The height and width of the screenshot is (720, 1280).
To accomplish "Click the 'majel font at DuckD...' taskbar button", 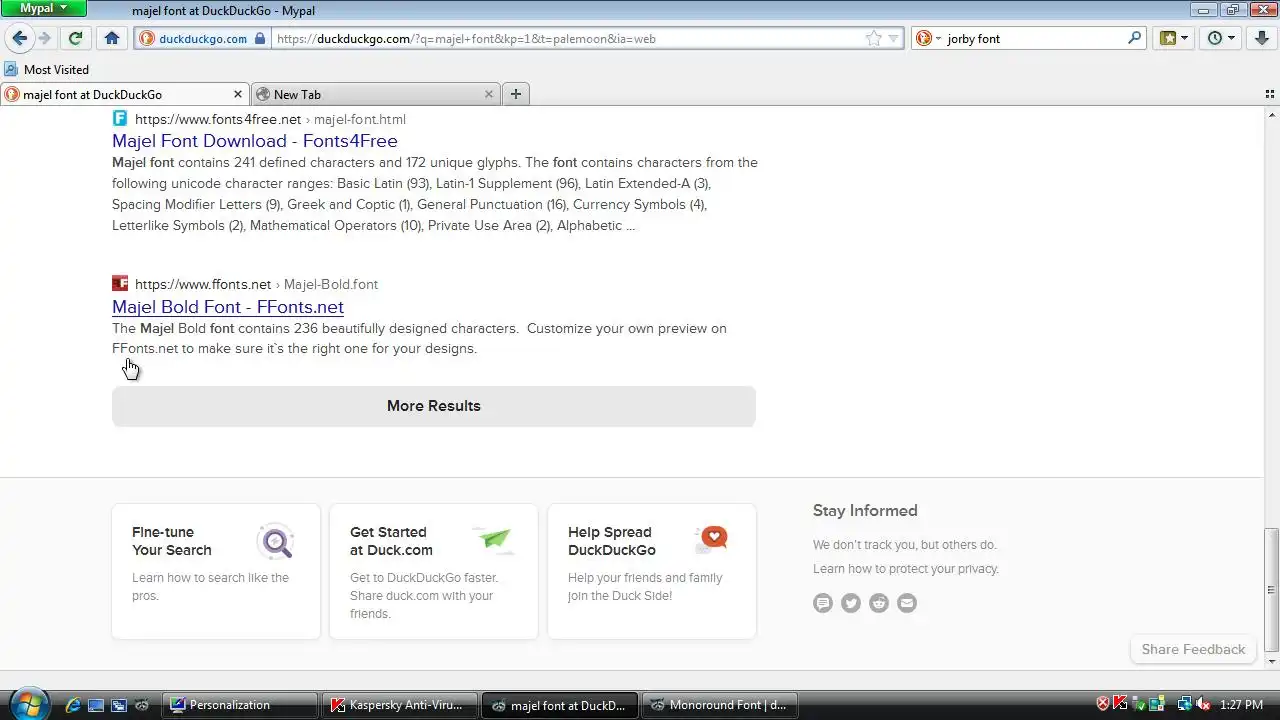I will tap(560, 705).
